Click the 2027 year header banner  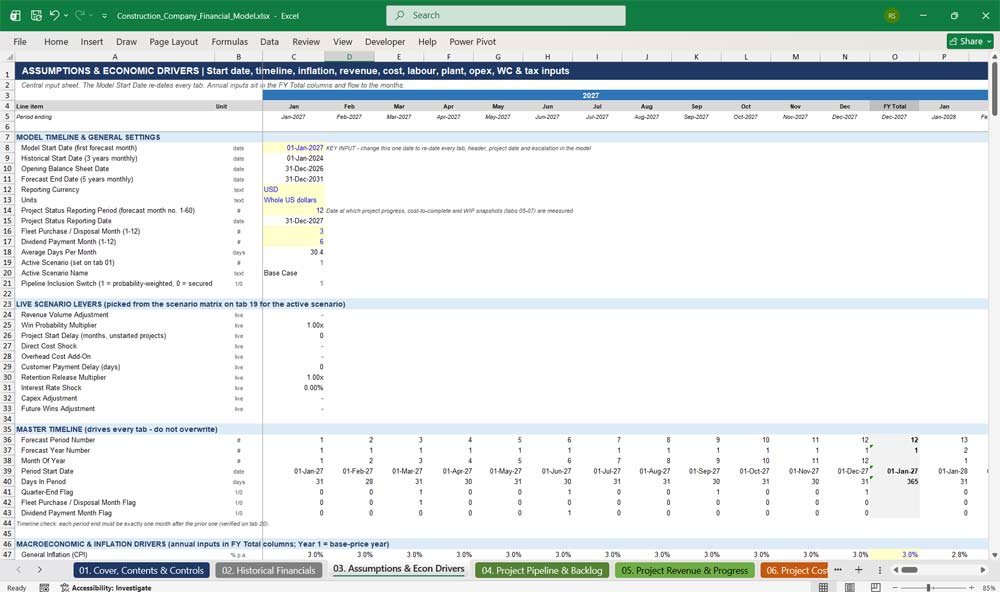[591, 95]
